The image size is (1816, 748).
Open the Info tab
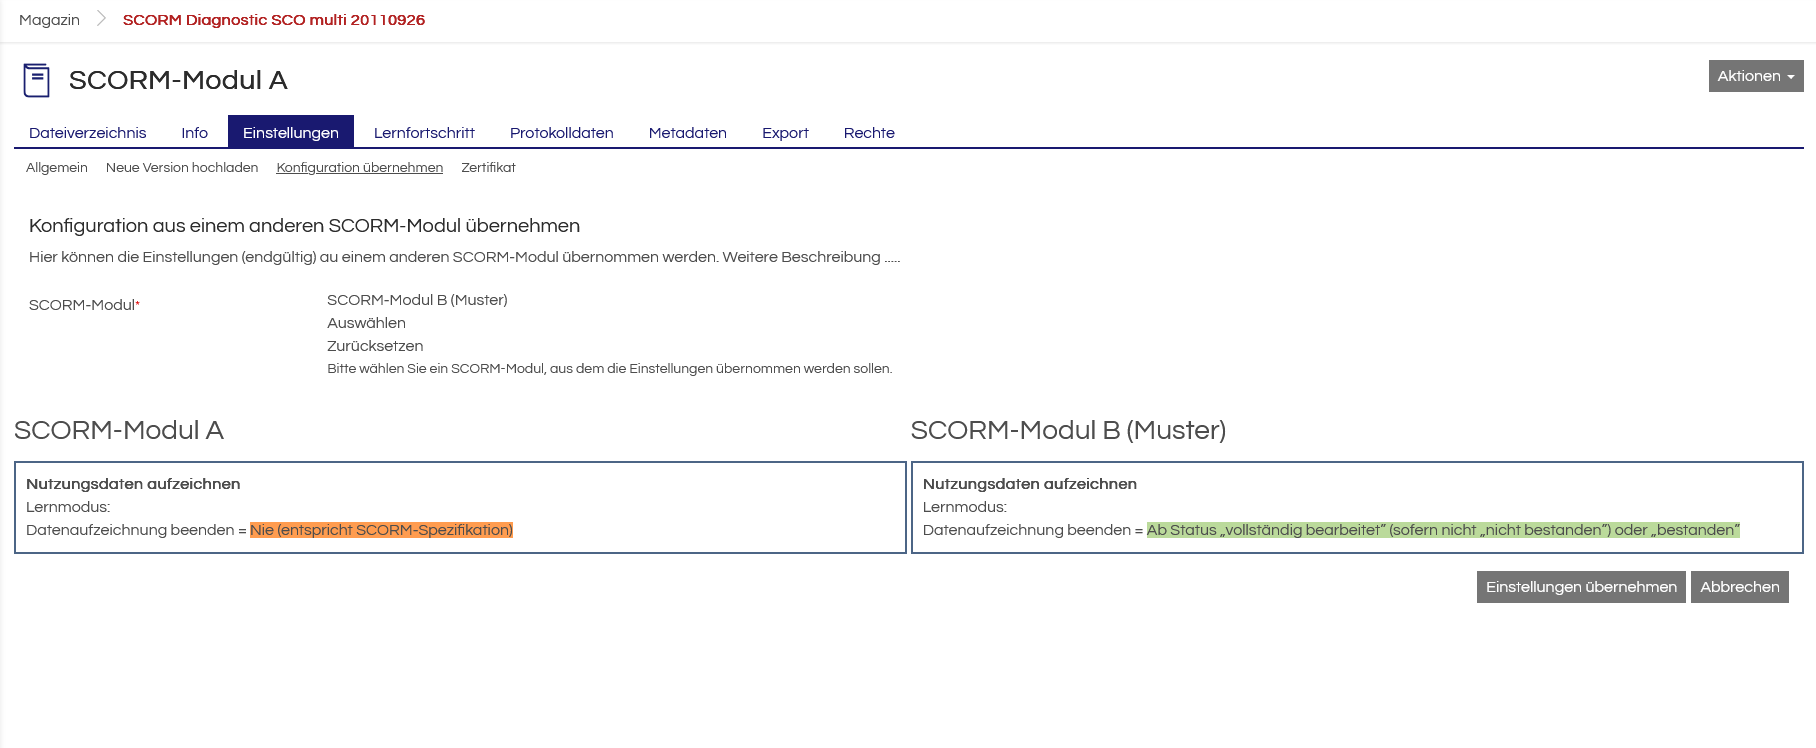pos(194,133)
